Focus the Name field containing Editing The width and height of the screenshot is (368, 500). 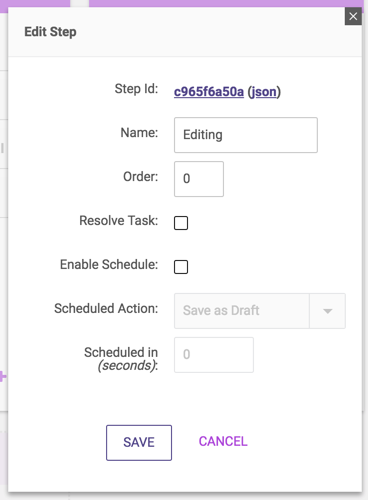pyautogui.click(x=246, y=135)
